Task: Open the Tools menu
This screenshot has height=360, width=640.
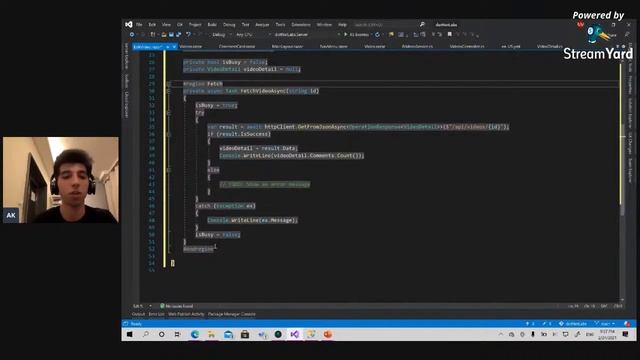Action: pyautogui.click(x=280, y=24)
